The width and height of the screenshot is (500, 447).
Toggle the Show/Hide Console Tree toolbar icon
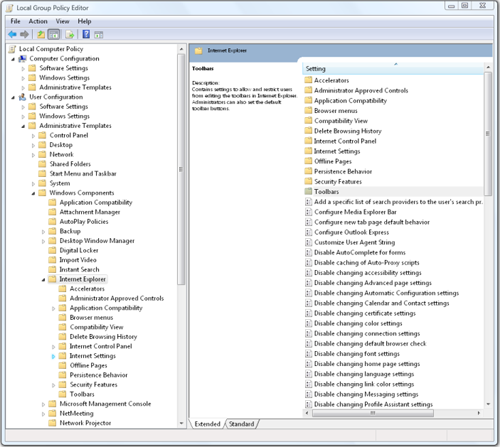[x=54, y=34]
